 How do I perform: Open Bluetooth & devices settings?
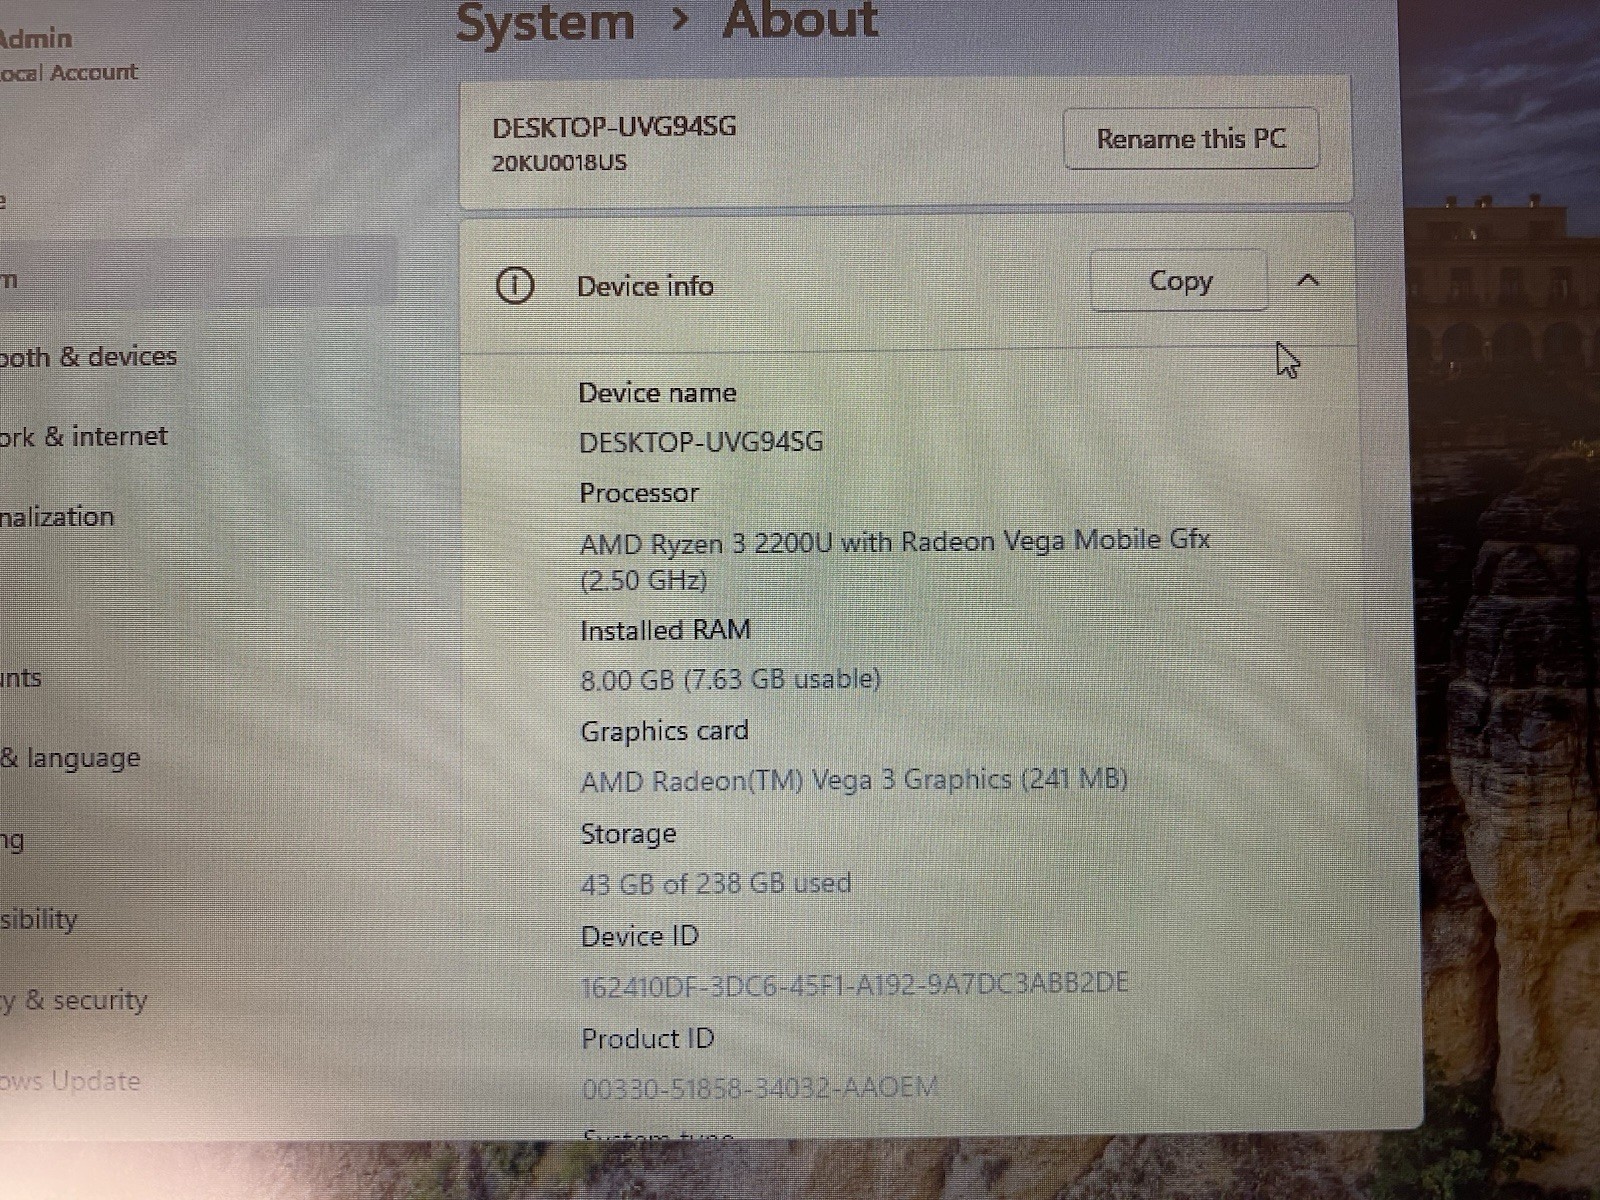tap(88, 357)
